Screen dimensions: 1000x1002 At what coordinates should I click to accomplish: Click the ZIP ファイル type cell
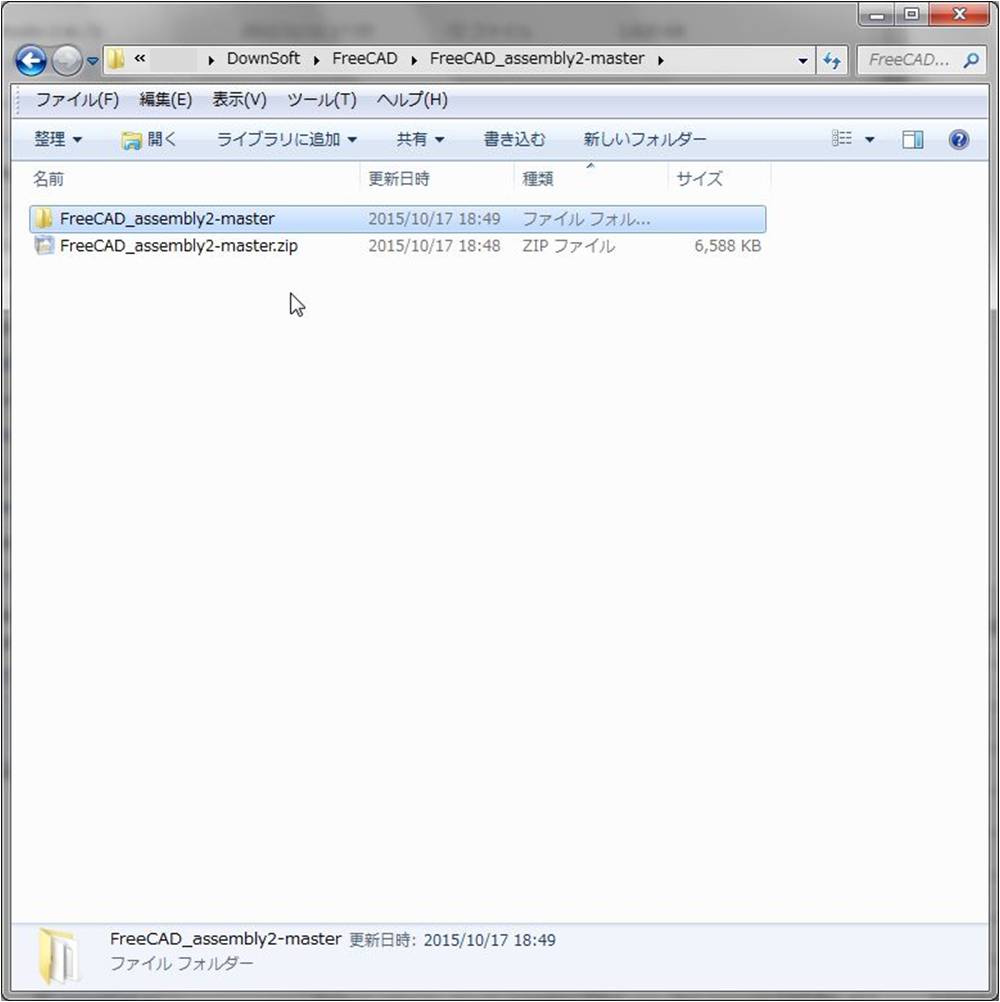[x=569, y=246]
